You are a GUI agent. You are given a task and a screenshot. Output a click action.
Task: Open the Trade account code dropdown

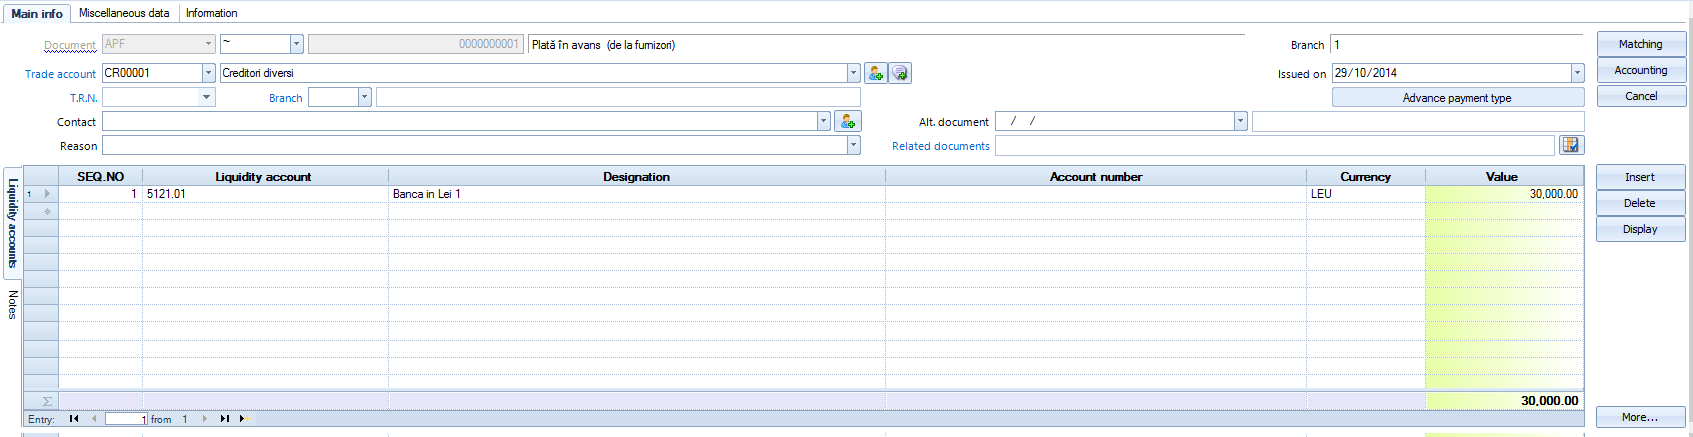tap(209, 73)
